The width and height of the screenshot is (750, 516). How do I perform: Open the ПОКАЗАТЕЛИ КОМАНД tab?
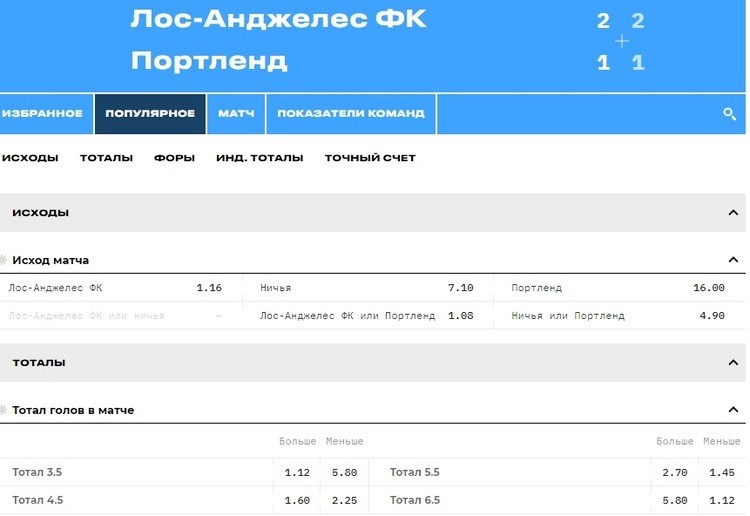(351, 114)
